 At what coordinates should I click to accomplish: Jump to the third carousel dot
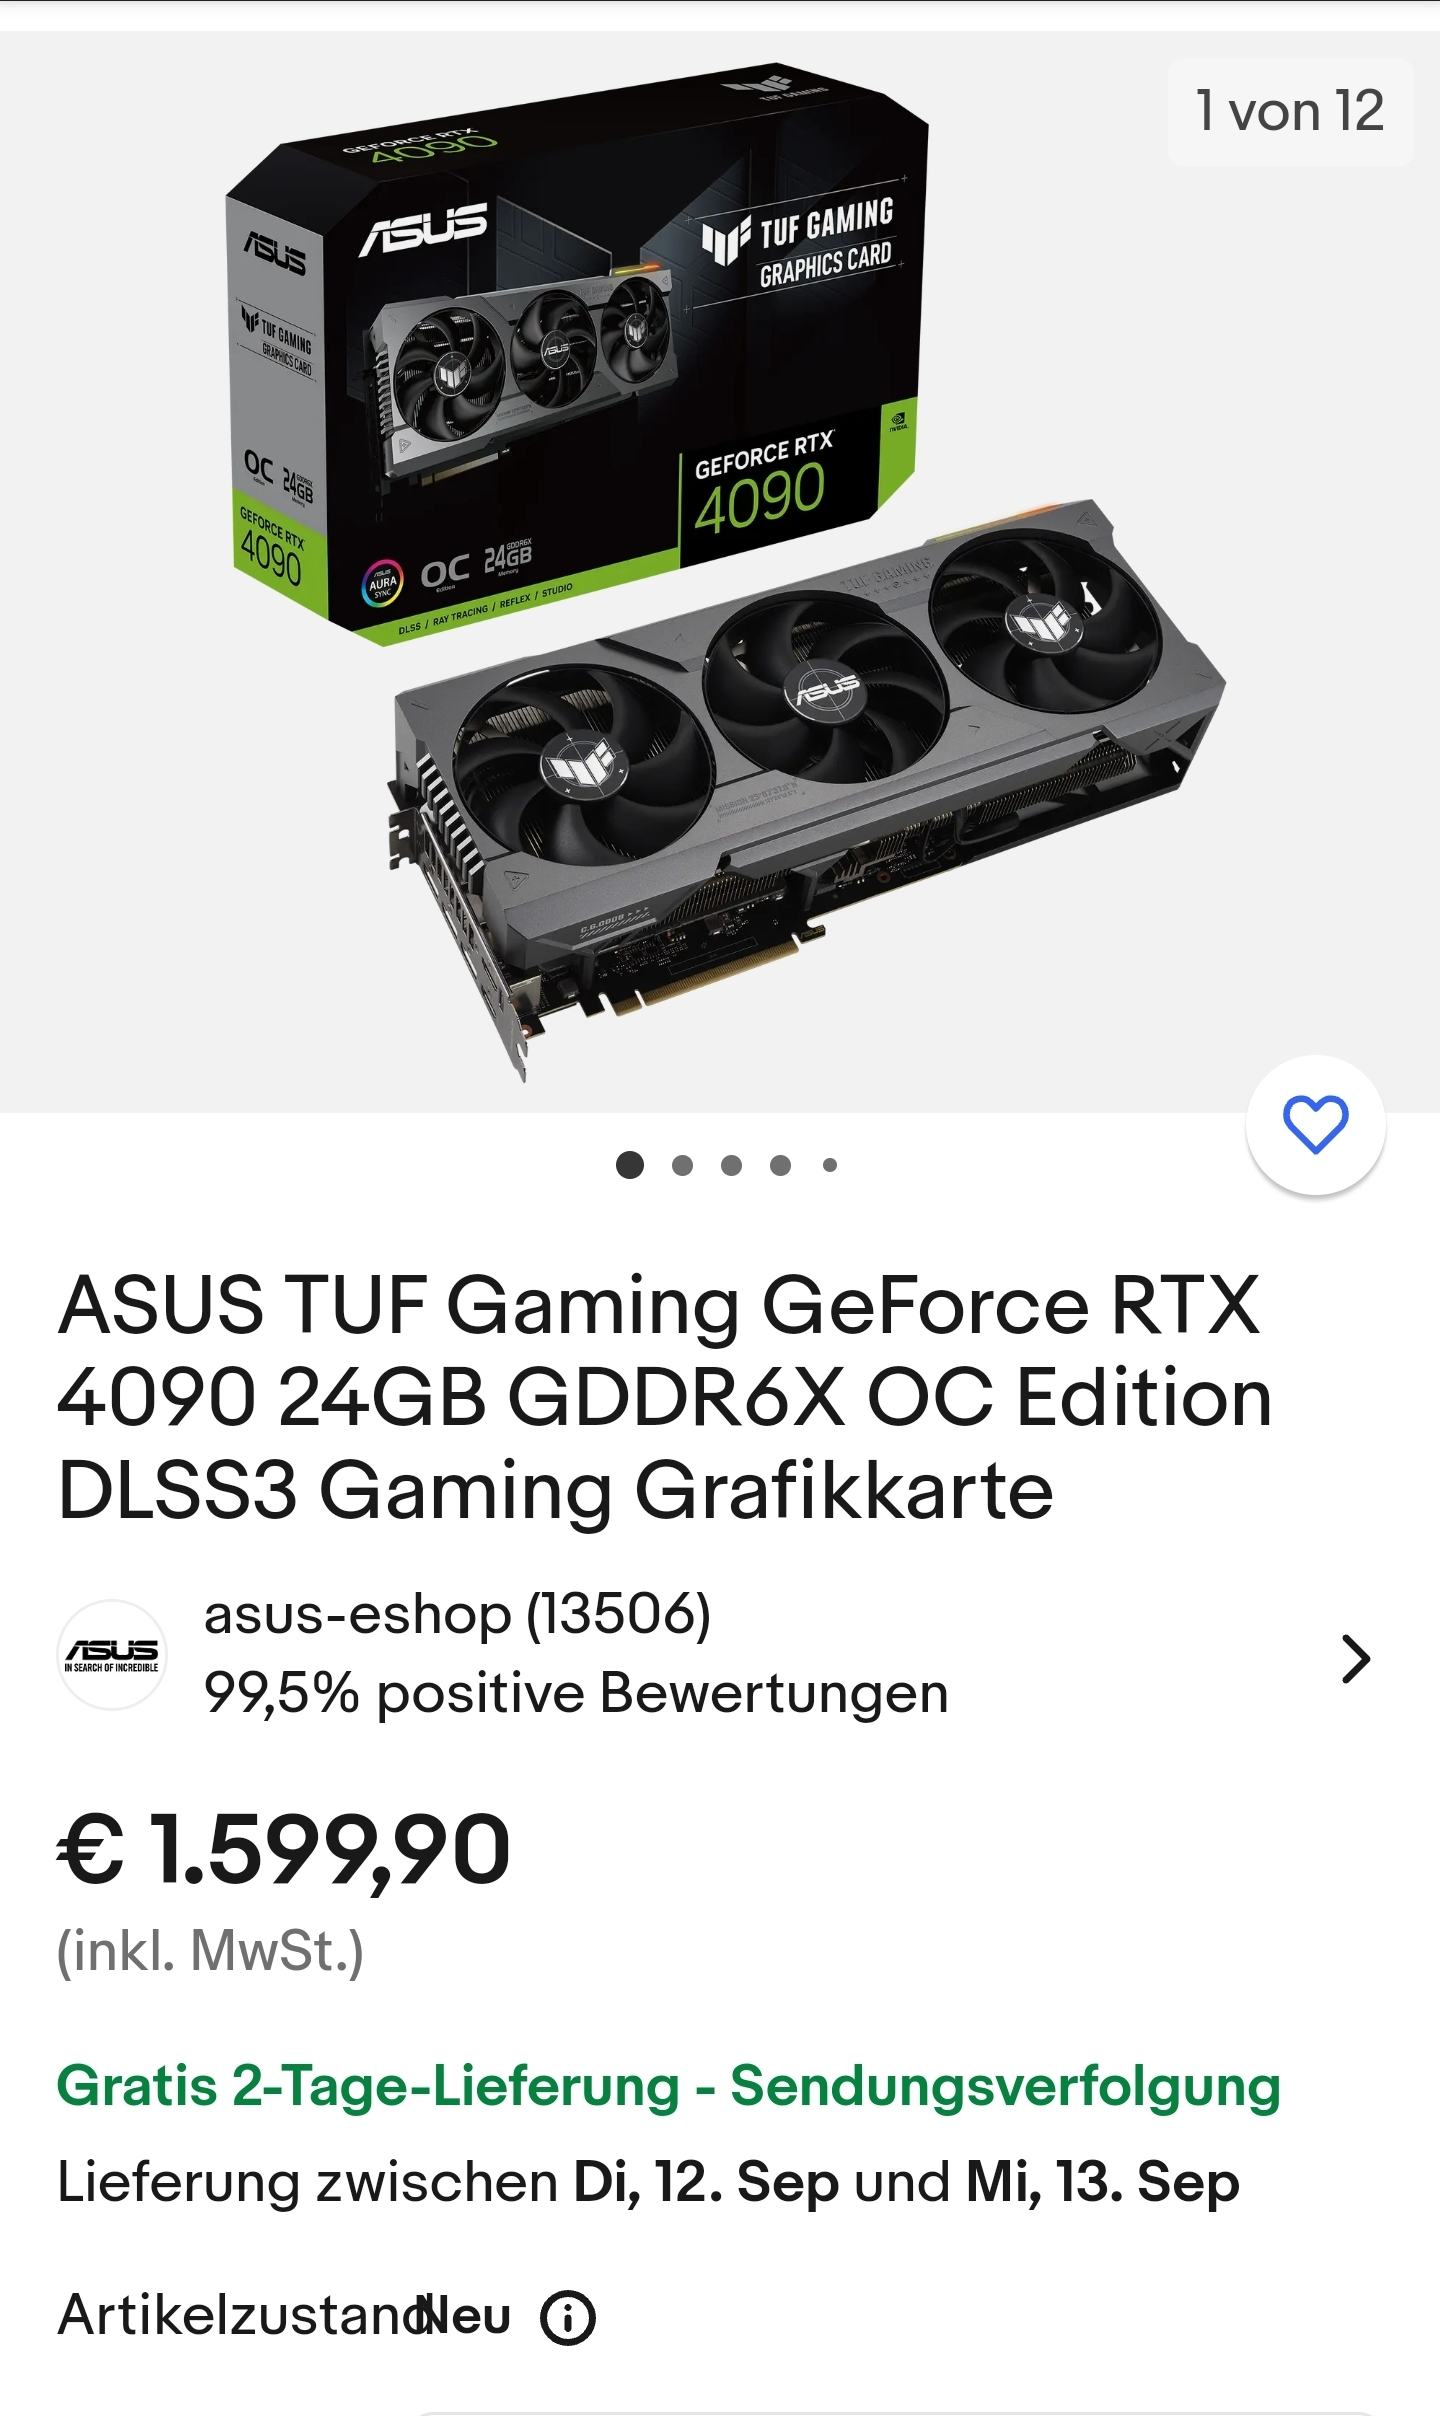(732, 1165)
